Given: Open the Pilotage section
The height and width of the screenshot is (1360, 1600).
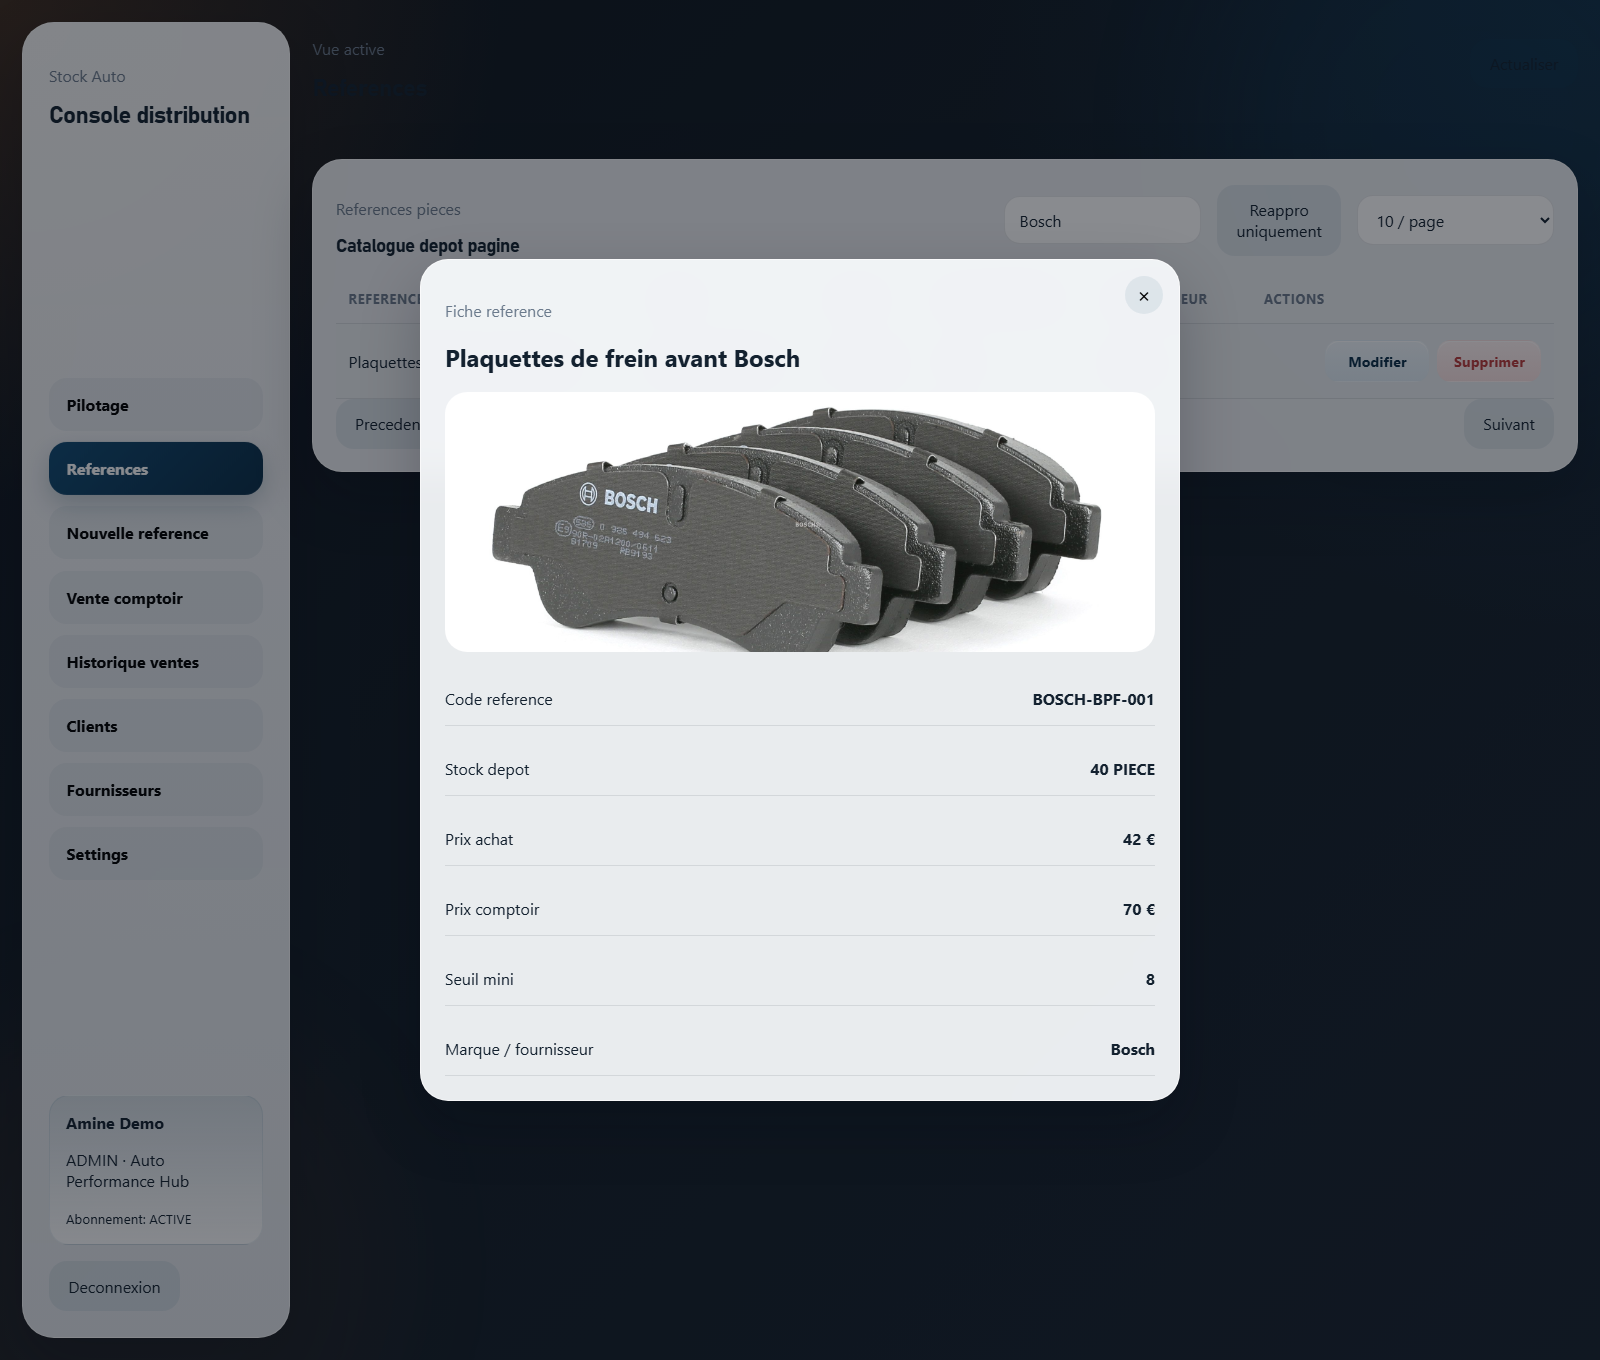Looking at the screenshot, I should click(155, 405).
